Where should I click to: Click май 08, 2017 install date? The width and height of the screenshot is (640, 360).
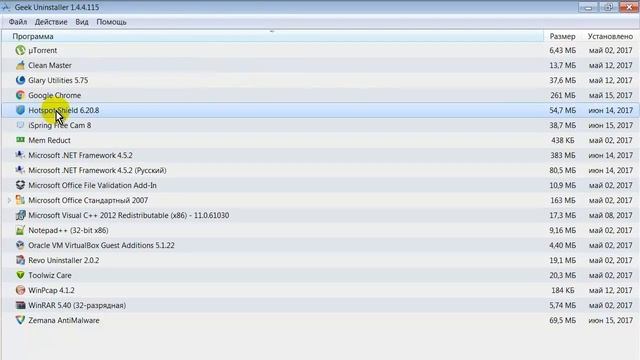click(611, 215)
